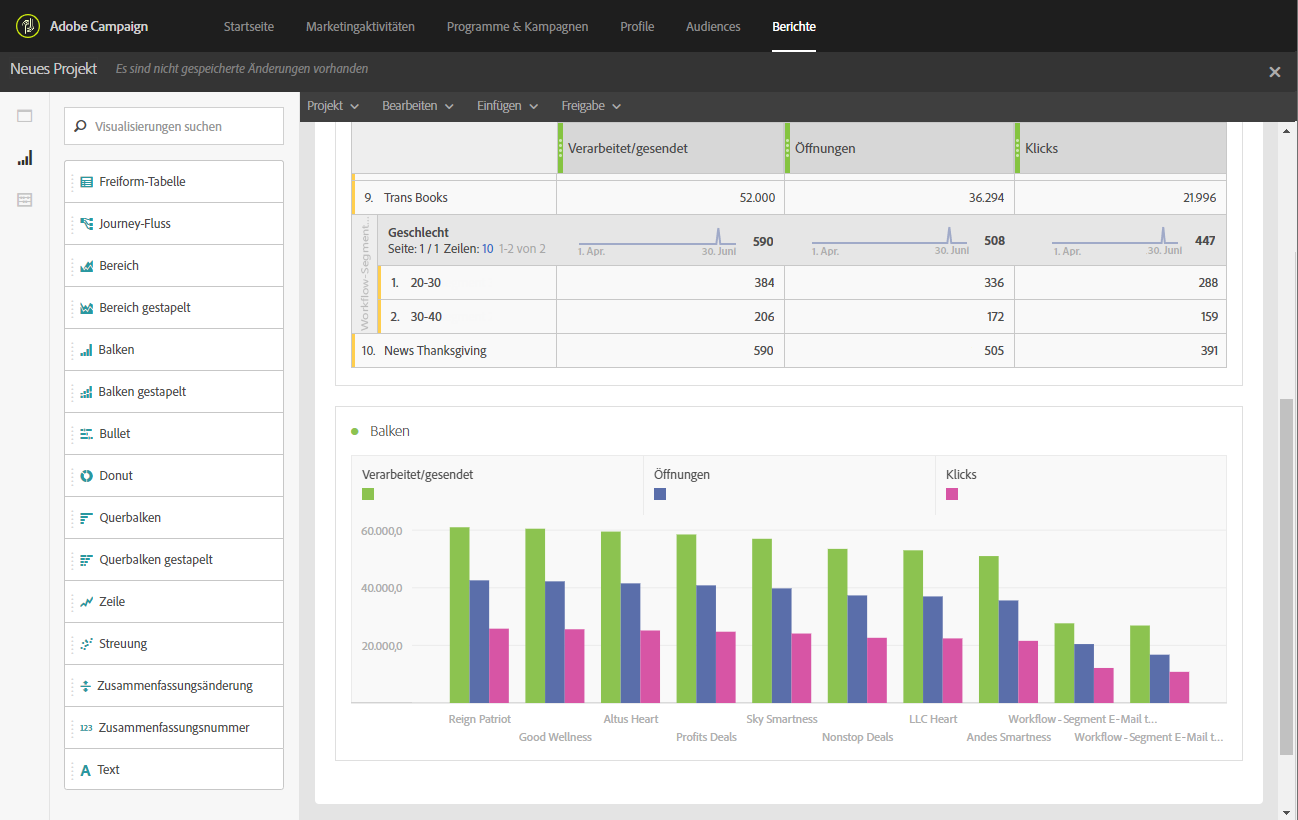Image resolution: width=1298 pixels, height=820 pixels.
Task: Click the 36.294 value cell
Action: tap(899, 198)
